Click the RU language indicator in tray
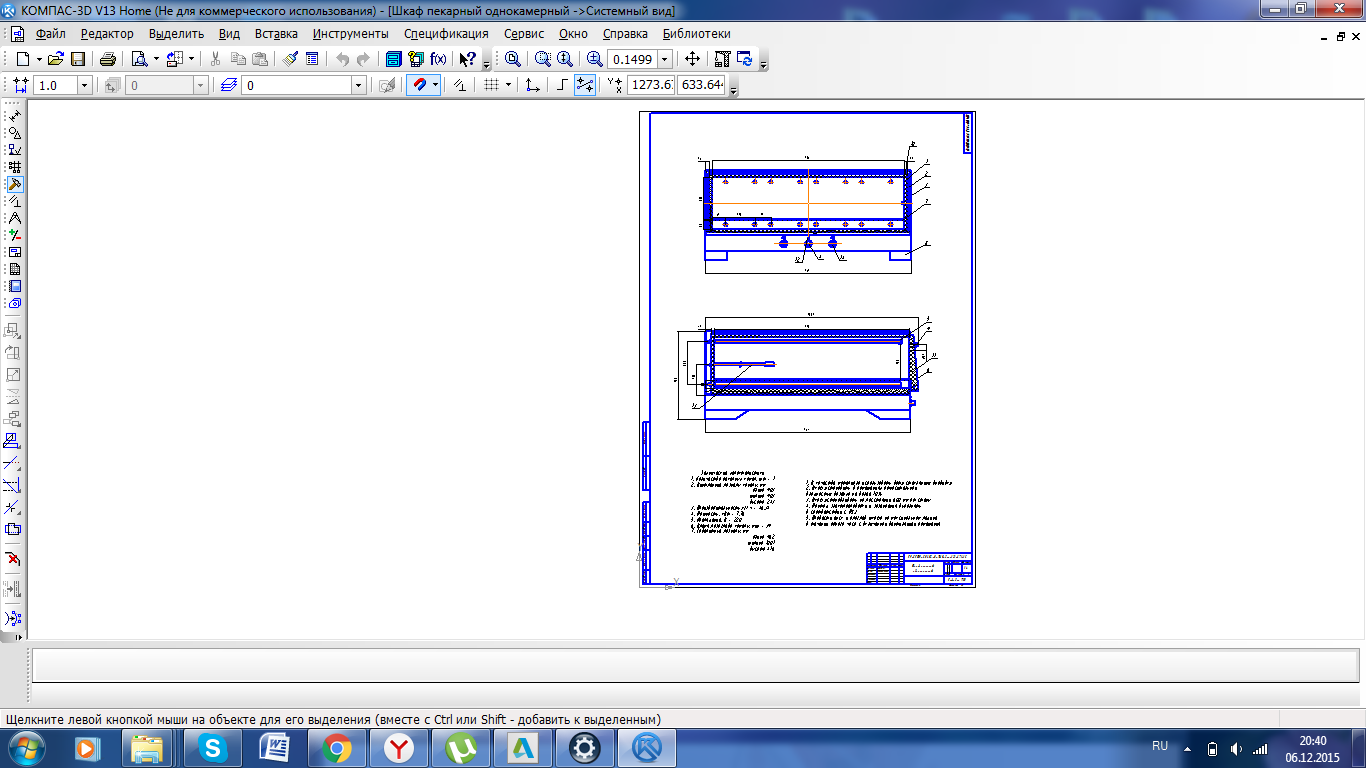This screenshot has height=768, width=1366. (x=1160, y=746)
